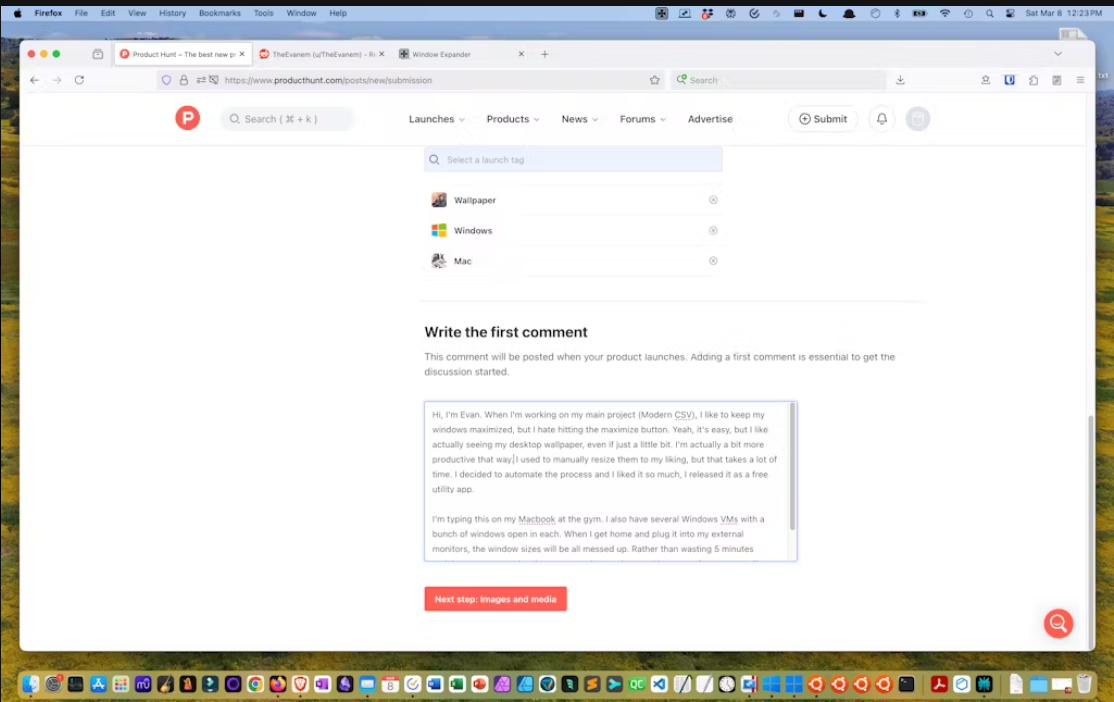Open Firefox downloads panel
The width and height of the screenshot is (1114, 702).
point(900,80)
